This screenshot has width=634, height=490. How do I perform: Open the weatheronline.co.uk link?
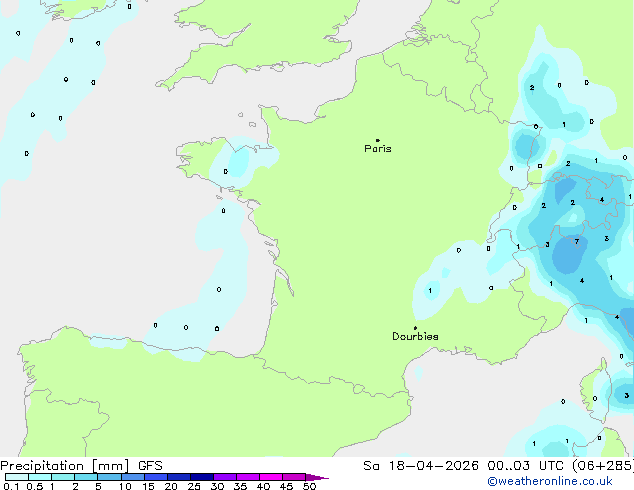550,481
